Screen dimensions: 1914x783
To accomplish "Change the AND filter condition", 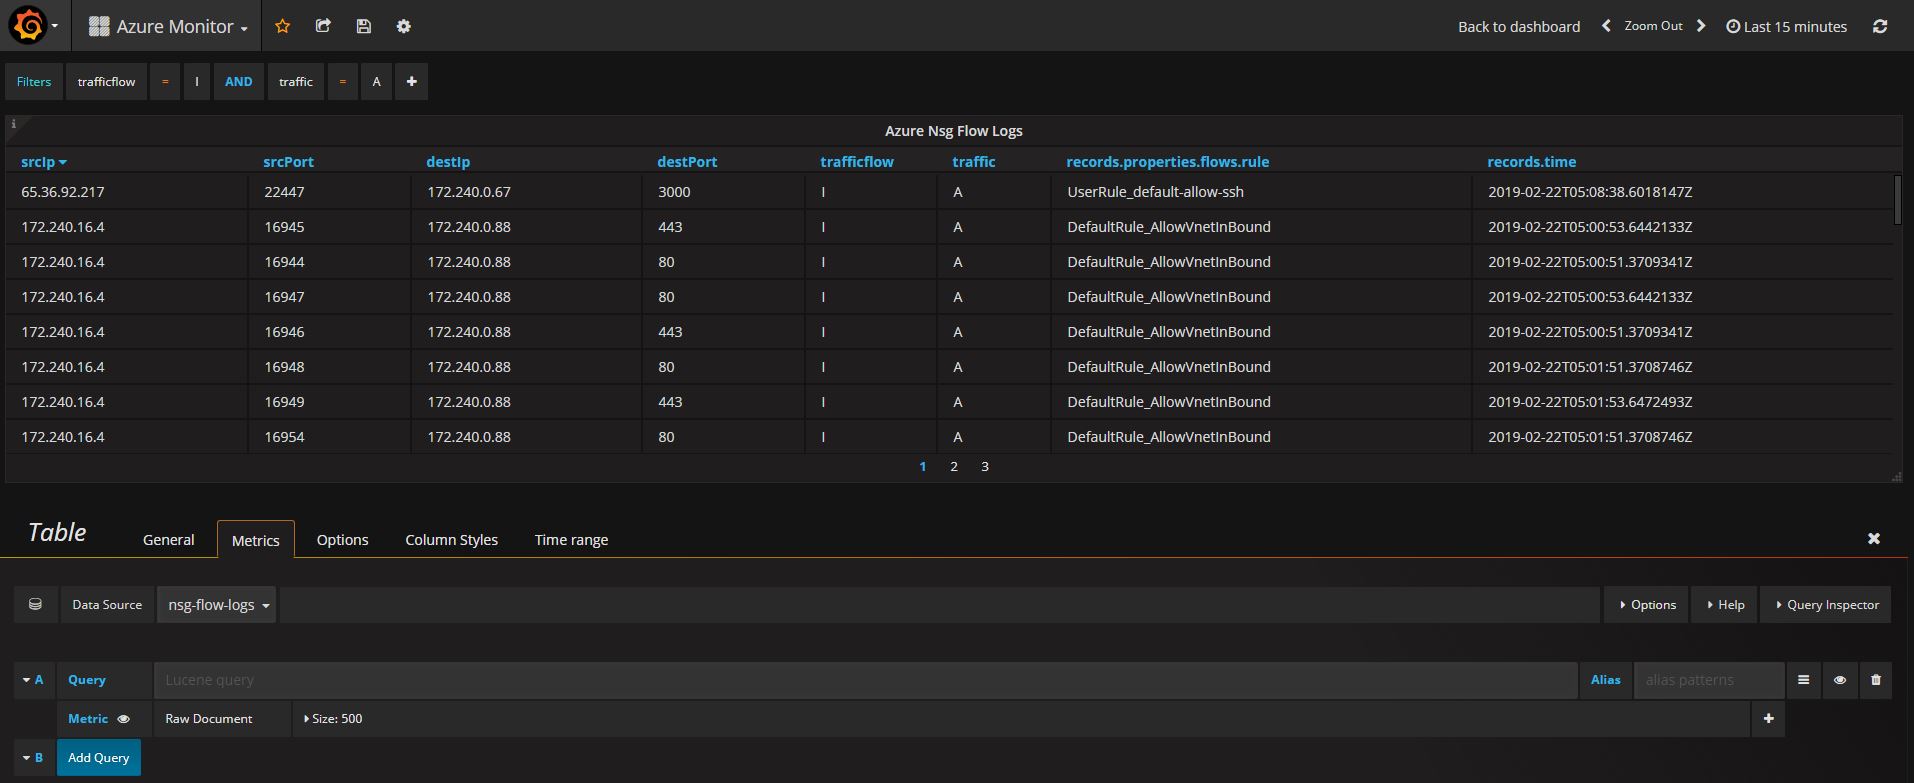I will pos(238,82).
